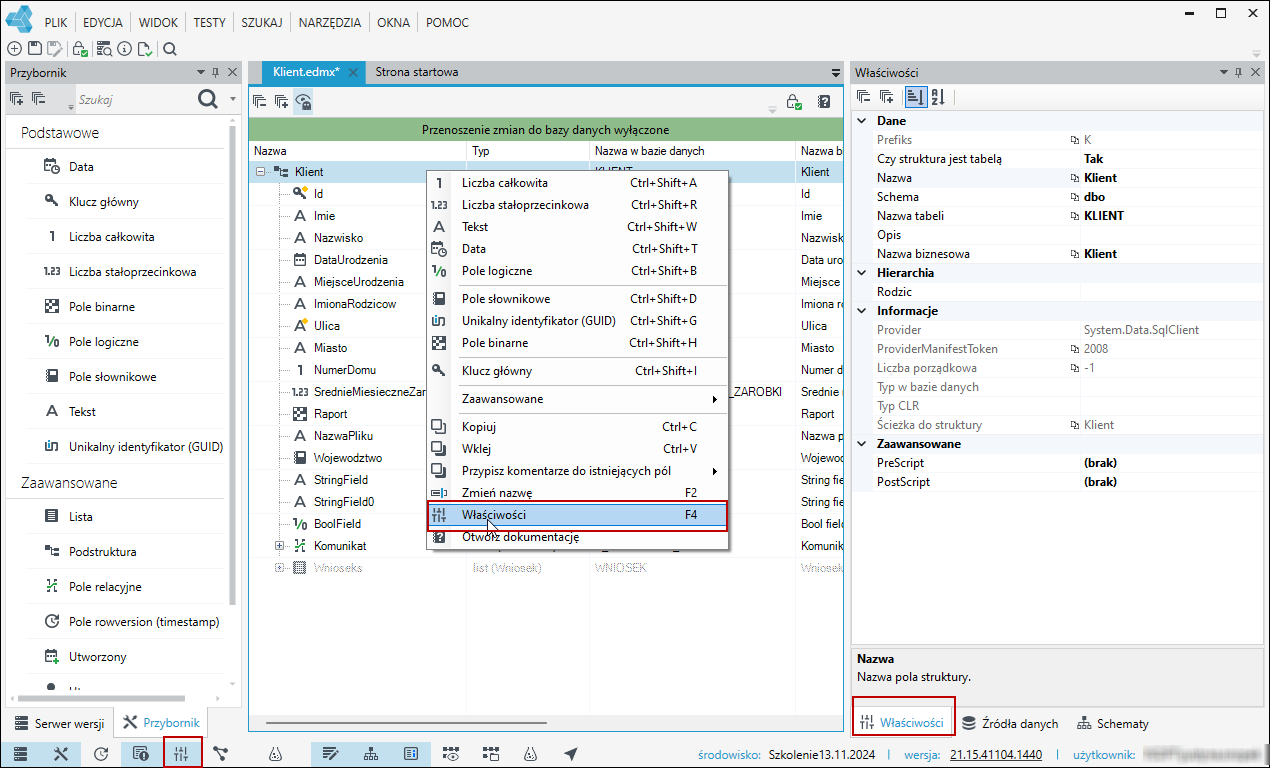Switch to the Źródła danych tab

pyautogui.click(x=1010, y=723)
